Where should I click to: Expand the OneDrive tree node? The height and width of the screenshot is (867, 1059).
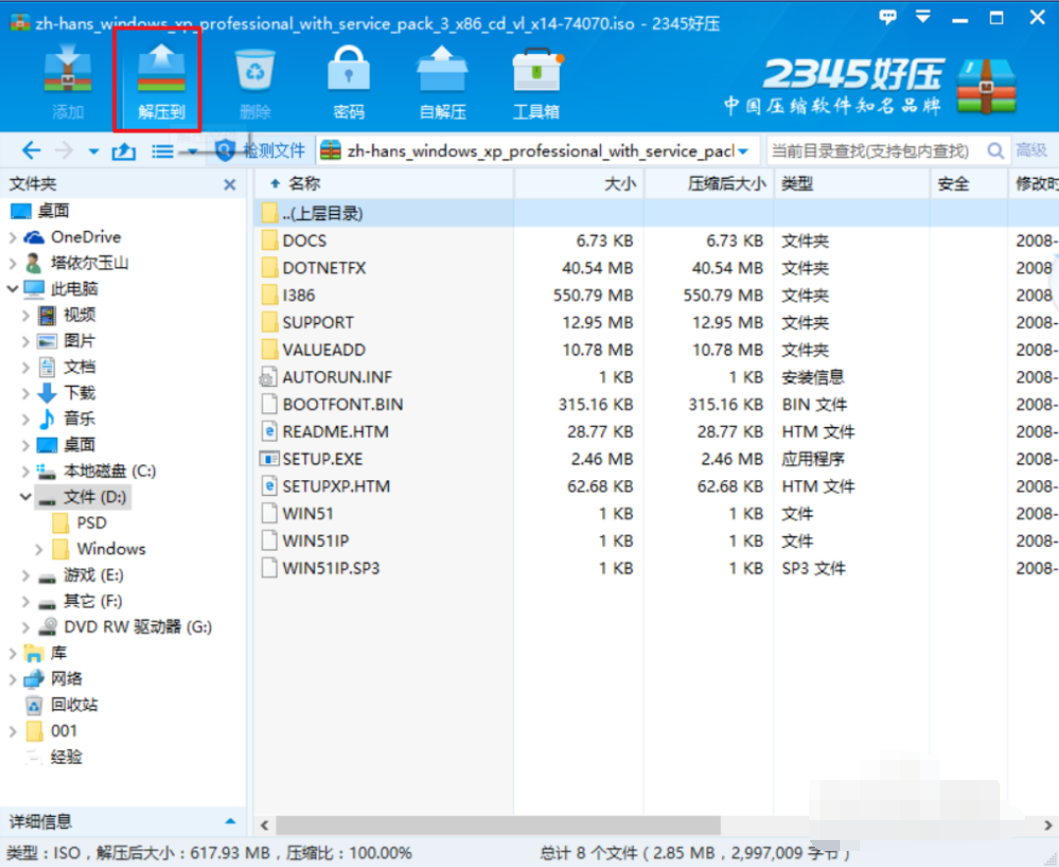pyautogui.click(x=13, y=237)
